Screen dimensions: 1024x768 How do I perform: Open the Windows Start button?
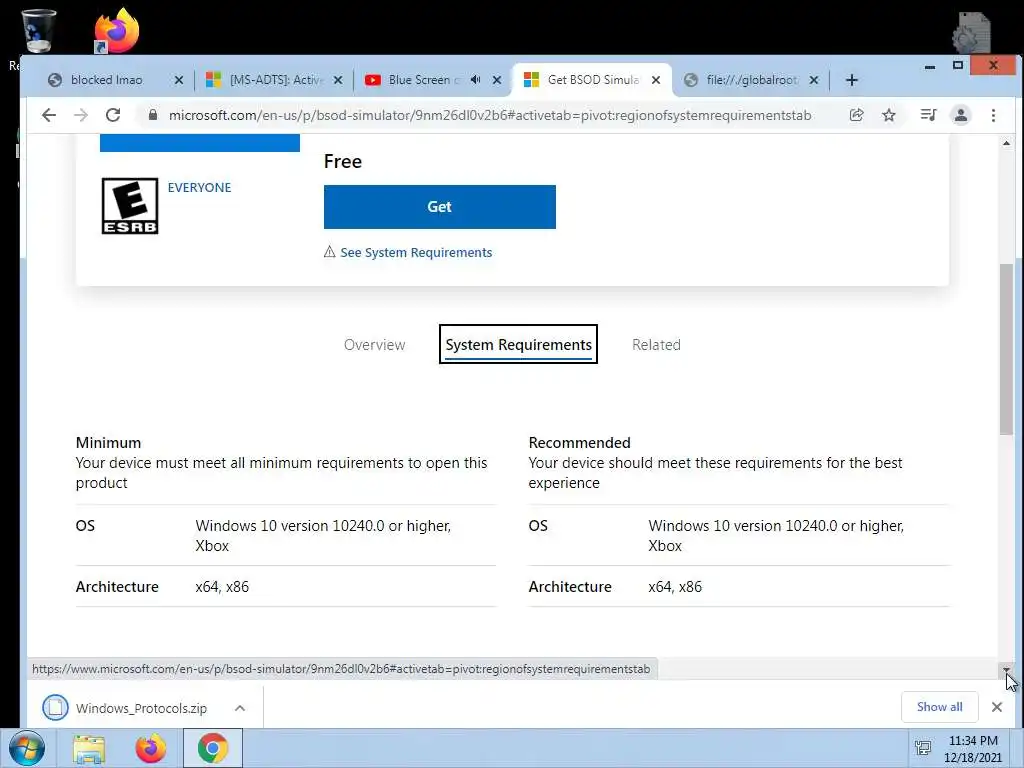tap(27, 748)
